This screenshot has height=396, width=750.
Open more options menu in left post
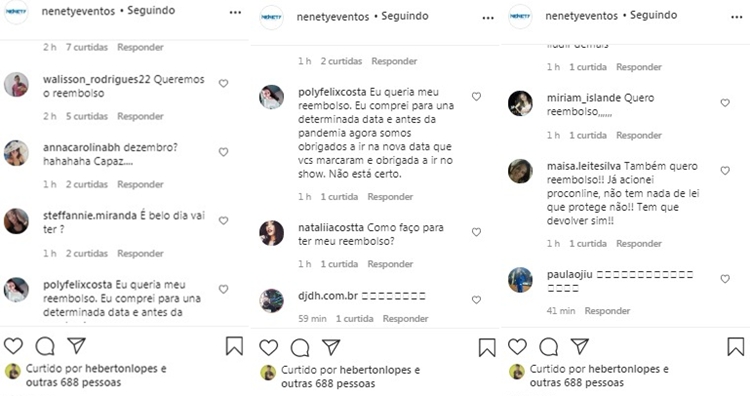click(x=235, y=12)
